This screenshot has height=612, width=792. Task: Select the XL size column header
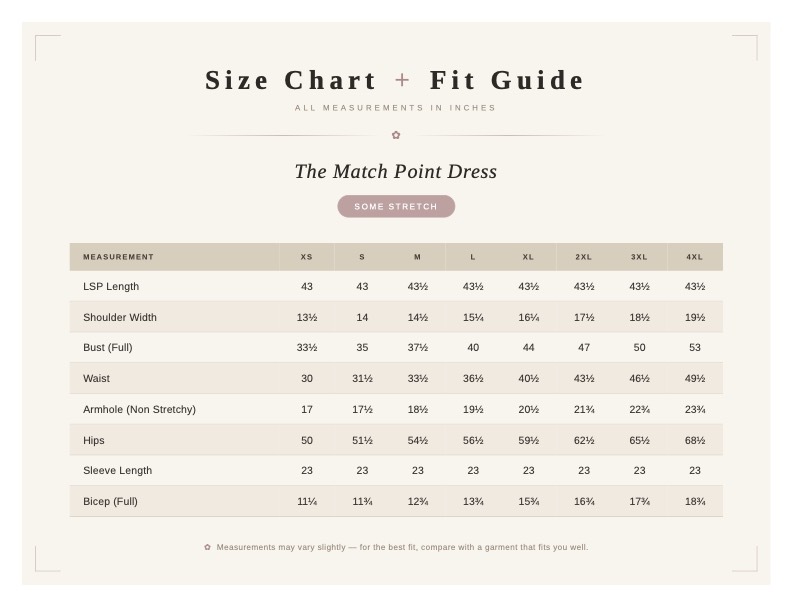528,257
